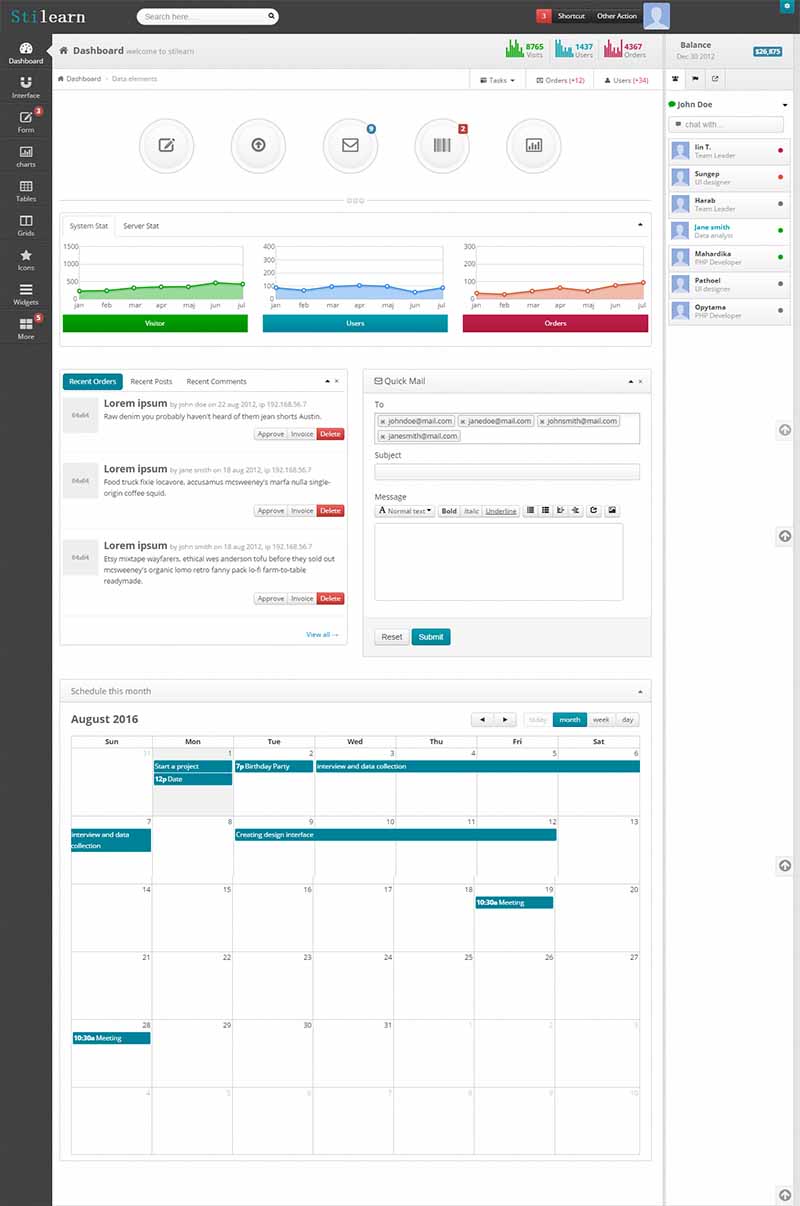Click the View all link
This screenshot has width=800, height=1206.
click(322, 635)
